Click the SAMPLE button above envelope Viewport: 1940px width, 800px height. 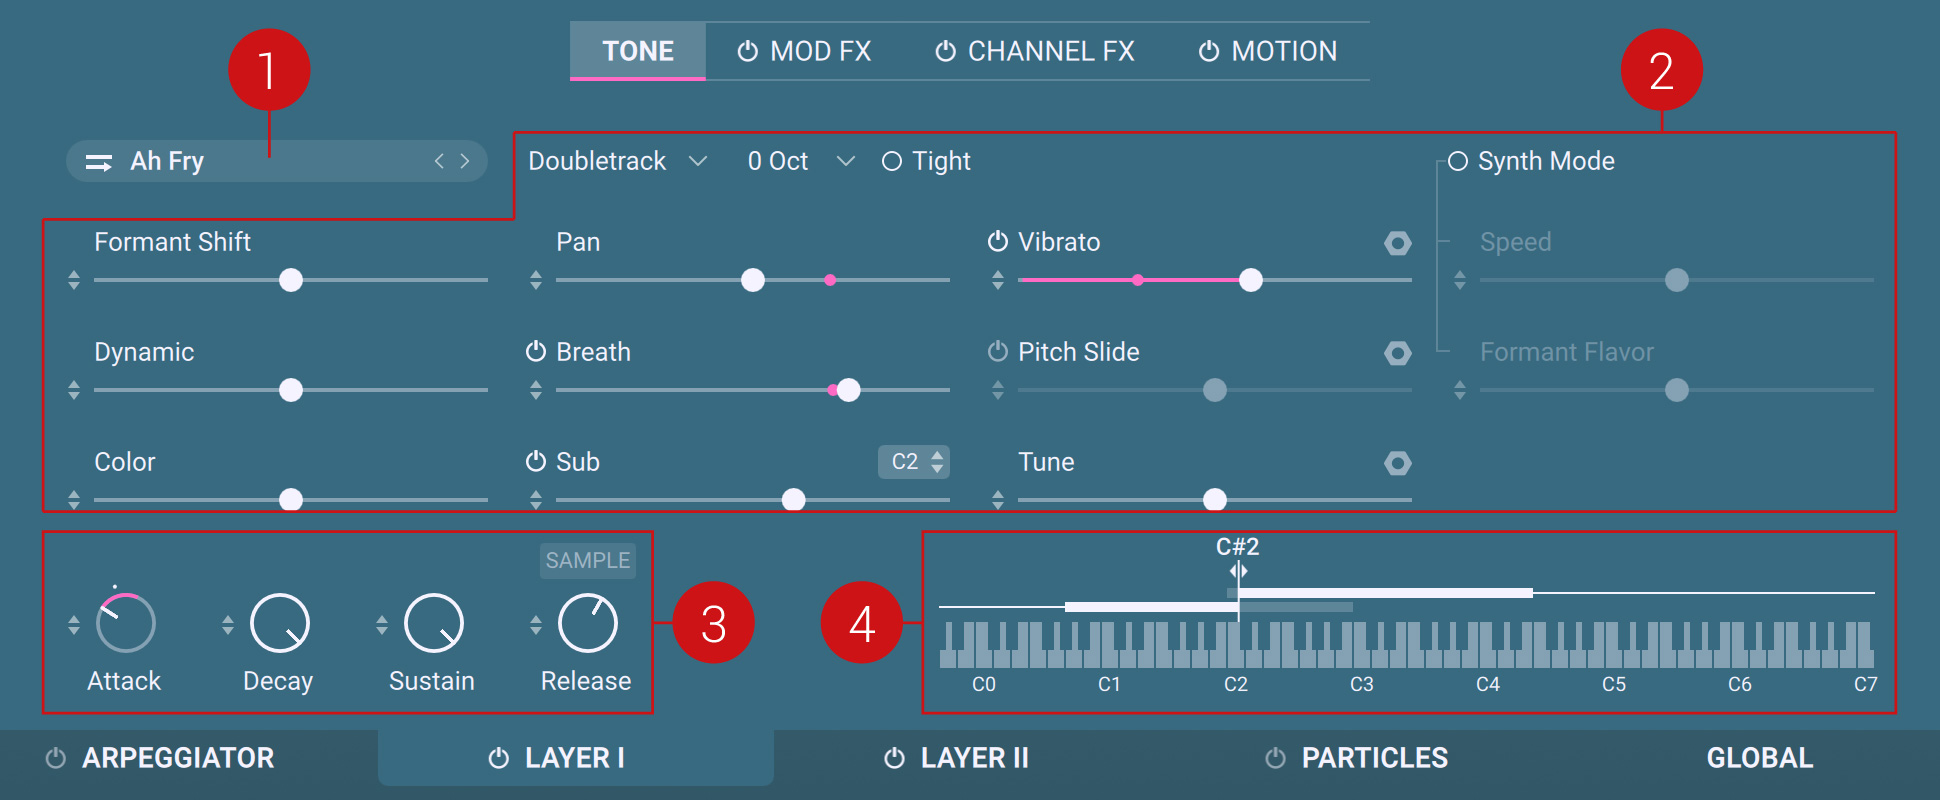click(x=588, y=561)
